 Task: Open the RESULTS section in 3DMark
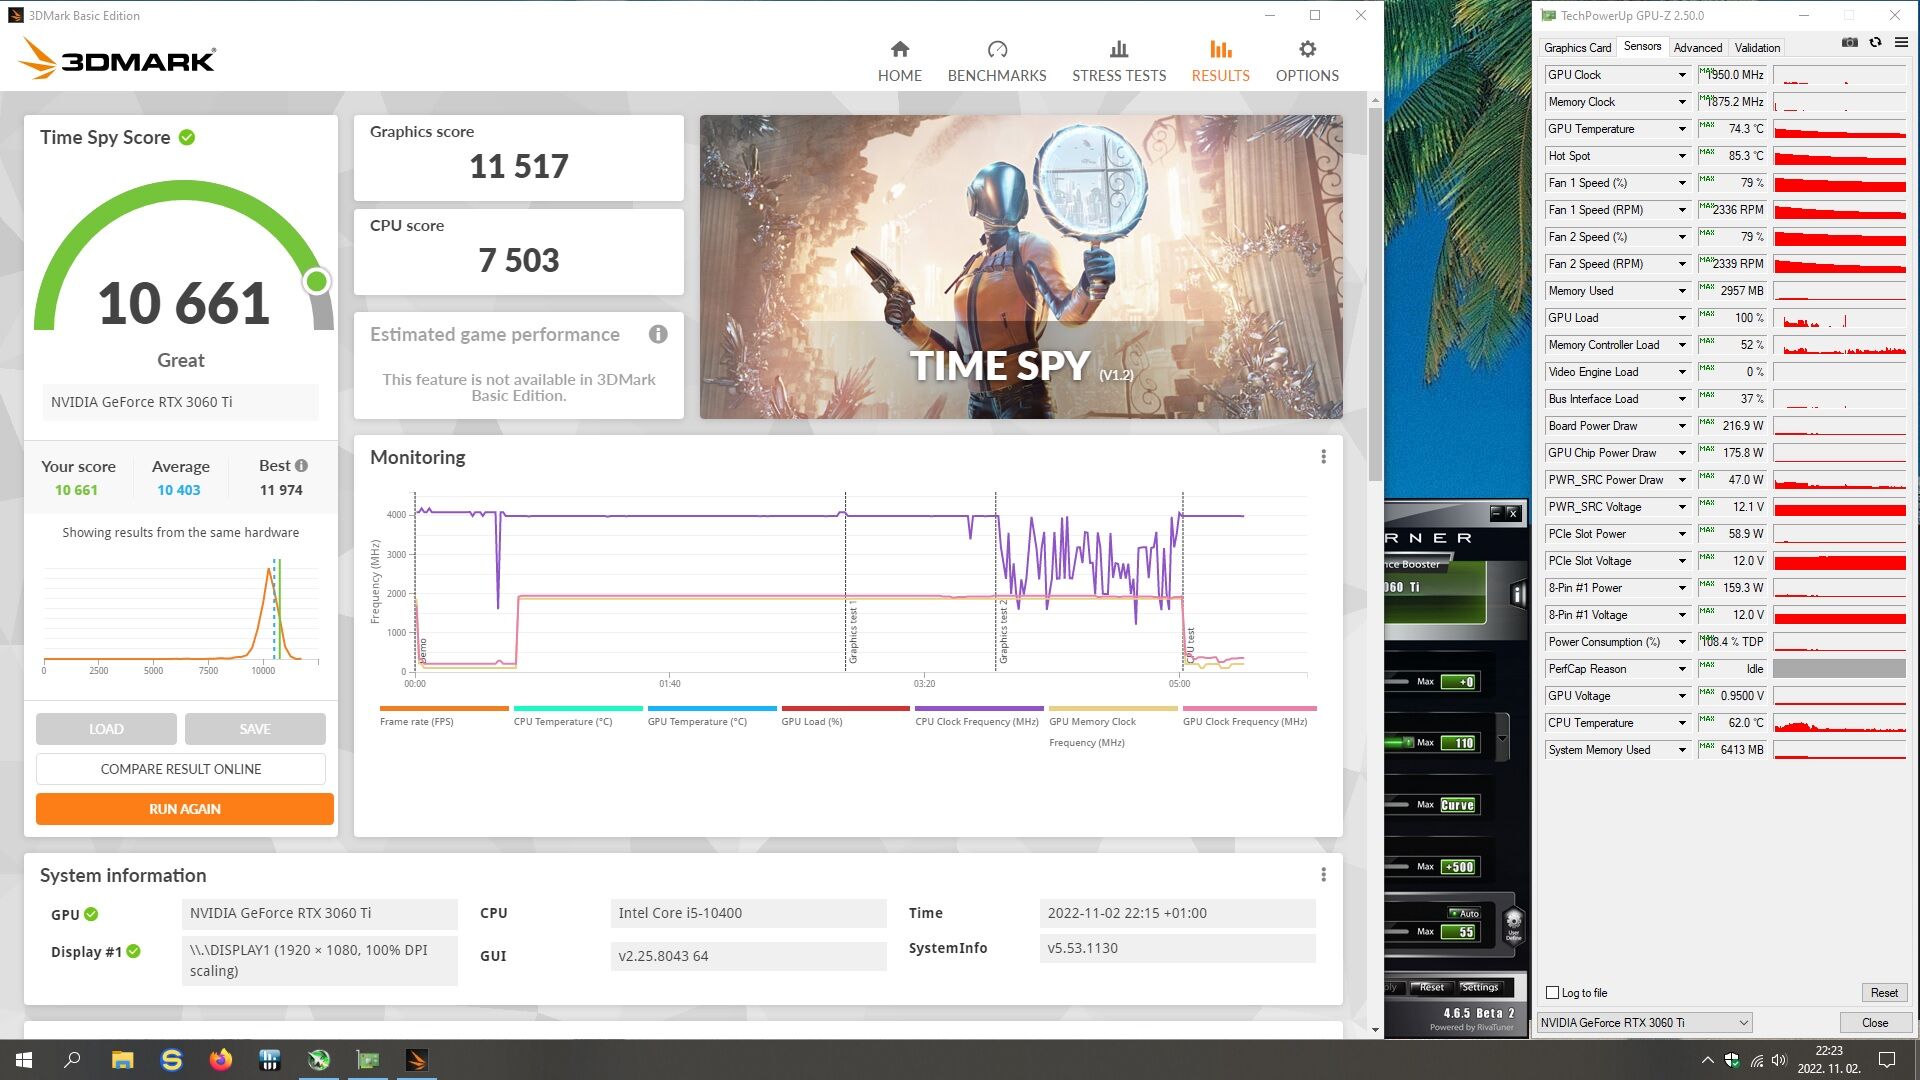(1220, 61)
